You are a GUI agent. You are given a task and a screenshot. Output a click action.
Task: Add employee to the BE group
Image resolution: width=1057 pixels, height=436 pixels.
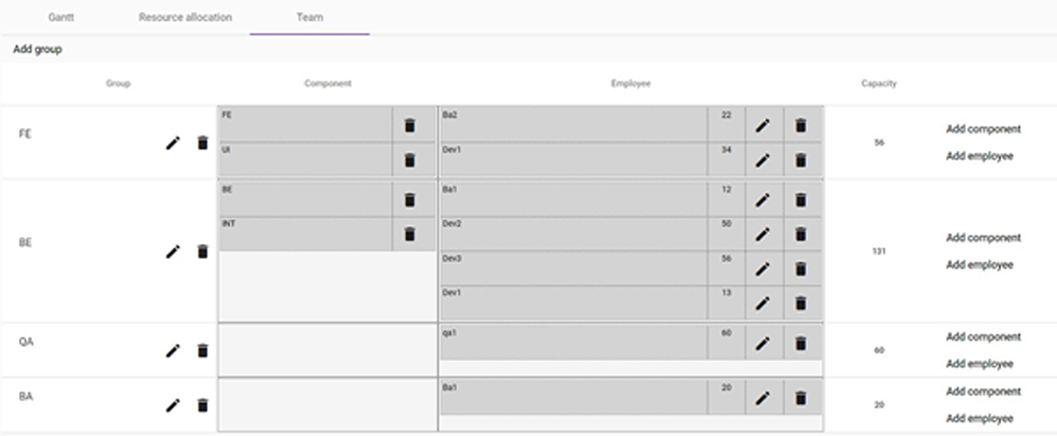(x=979, y=265)
